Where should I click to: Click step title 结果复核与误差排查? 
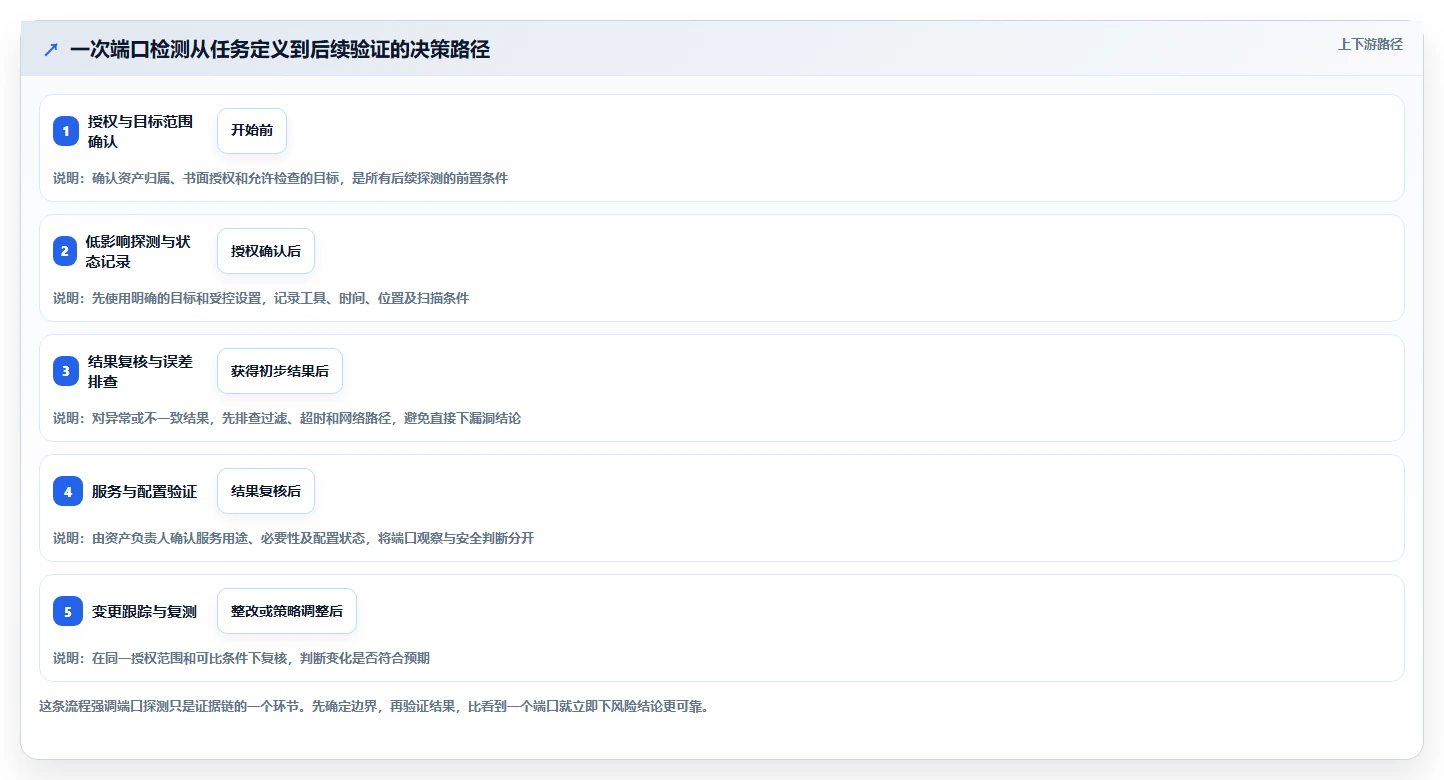(140, 371)
